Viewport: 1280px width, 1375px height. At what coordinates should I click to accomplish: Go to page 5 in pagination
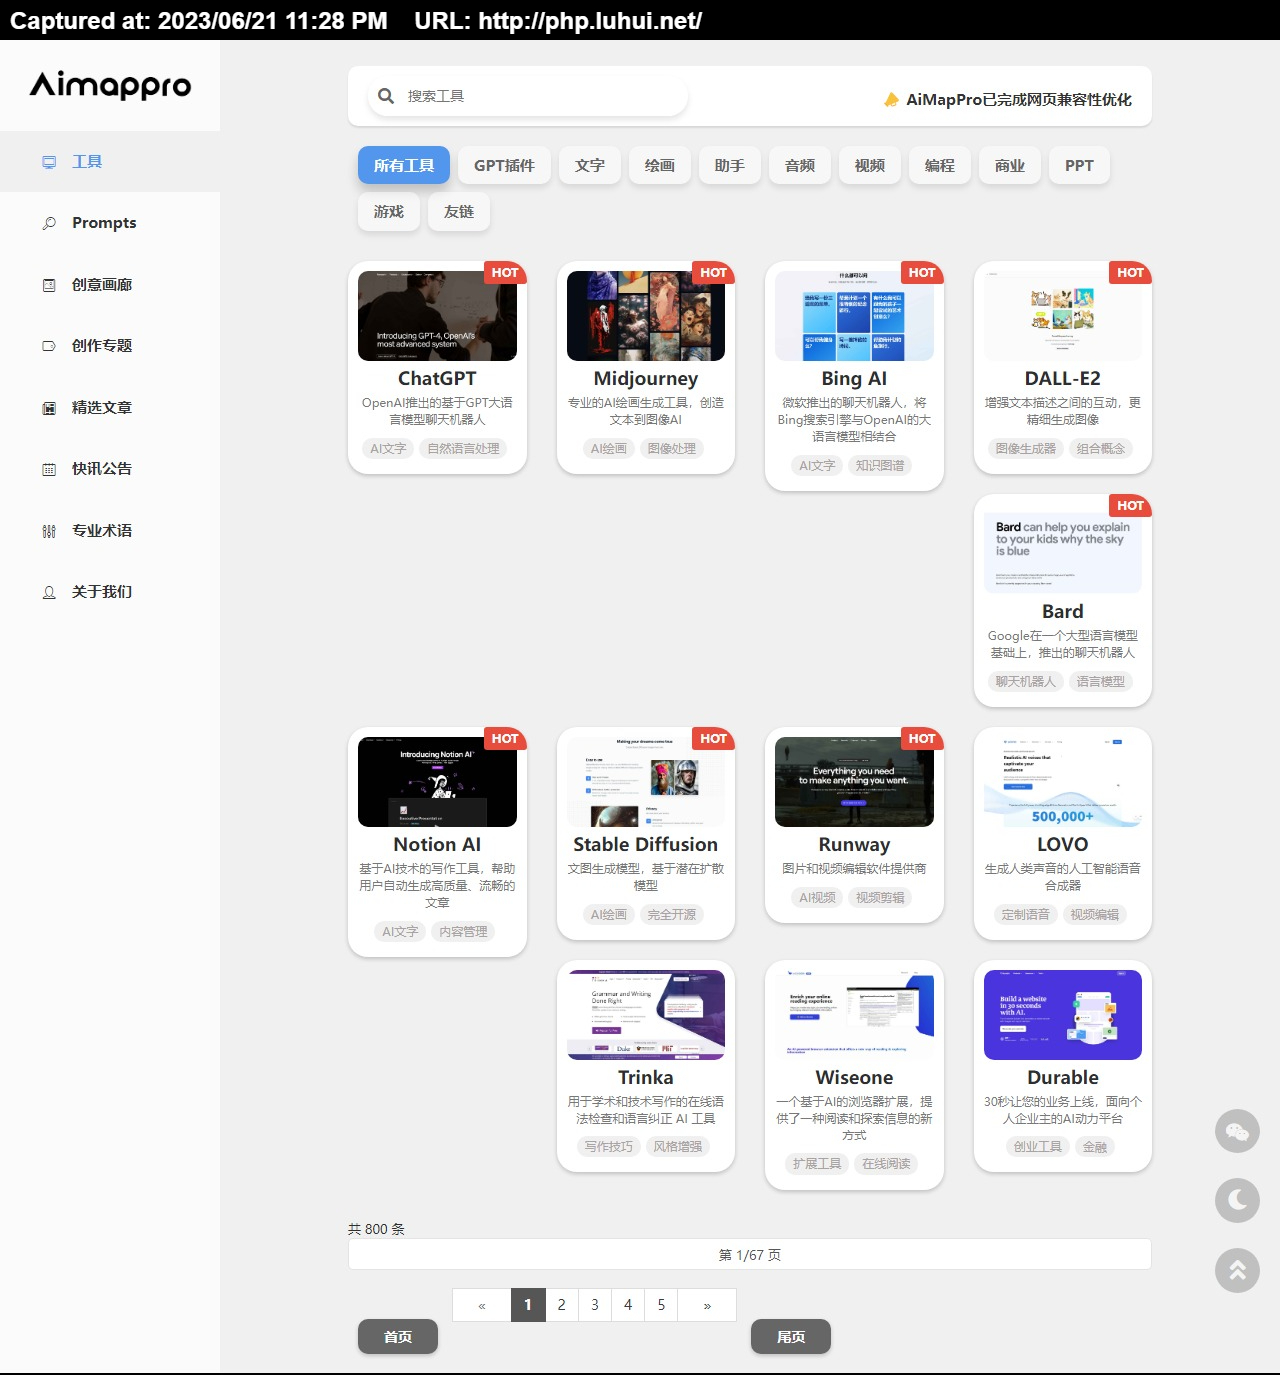click(x=661, y=1305)
